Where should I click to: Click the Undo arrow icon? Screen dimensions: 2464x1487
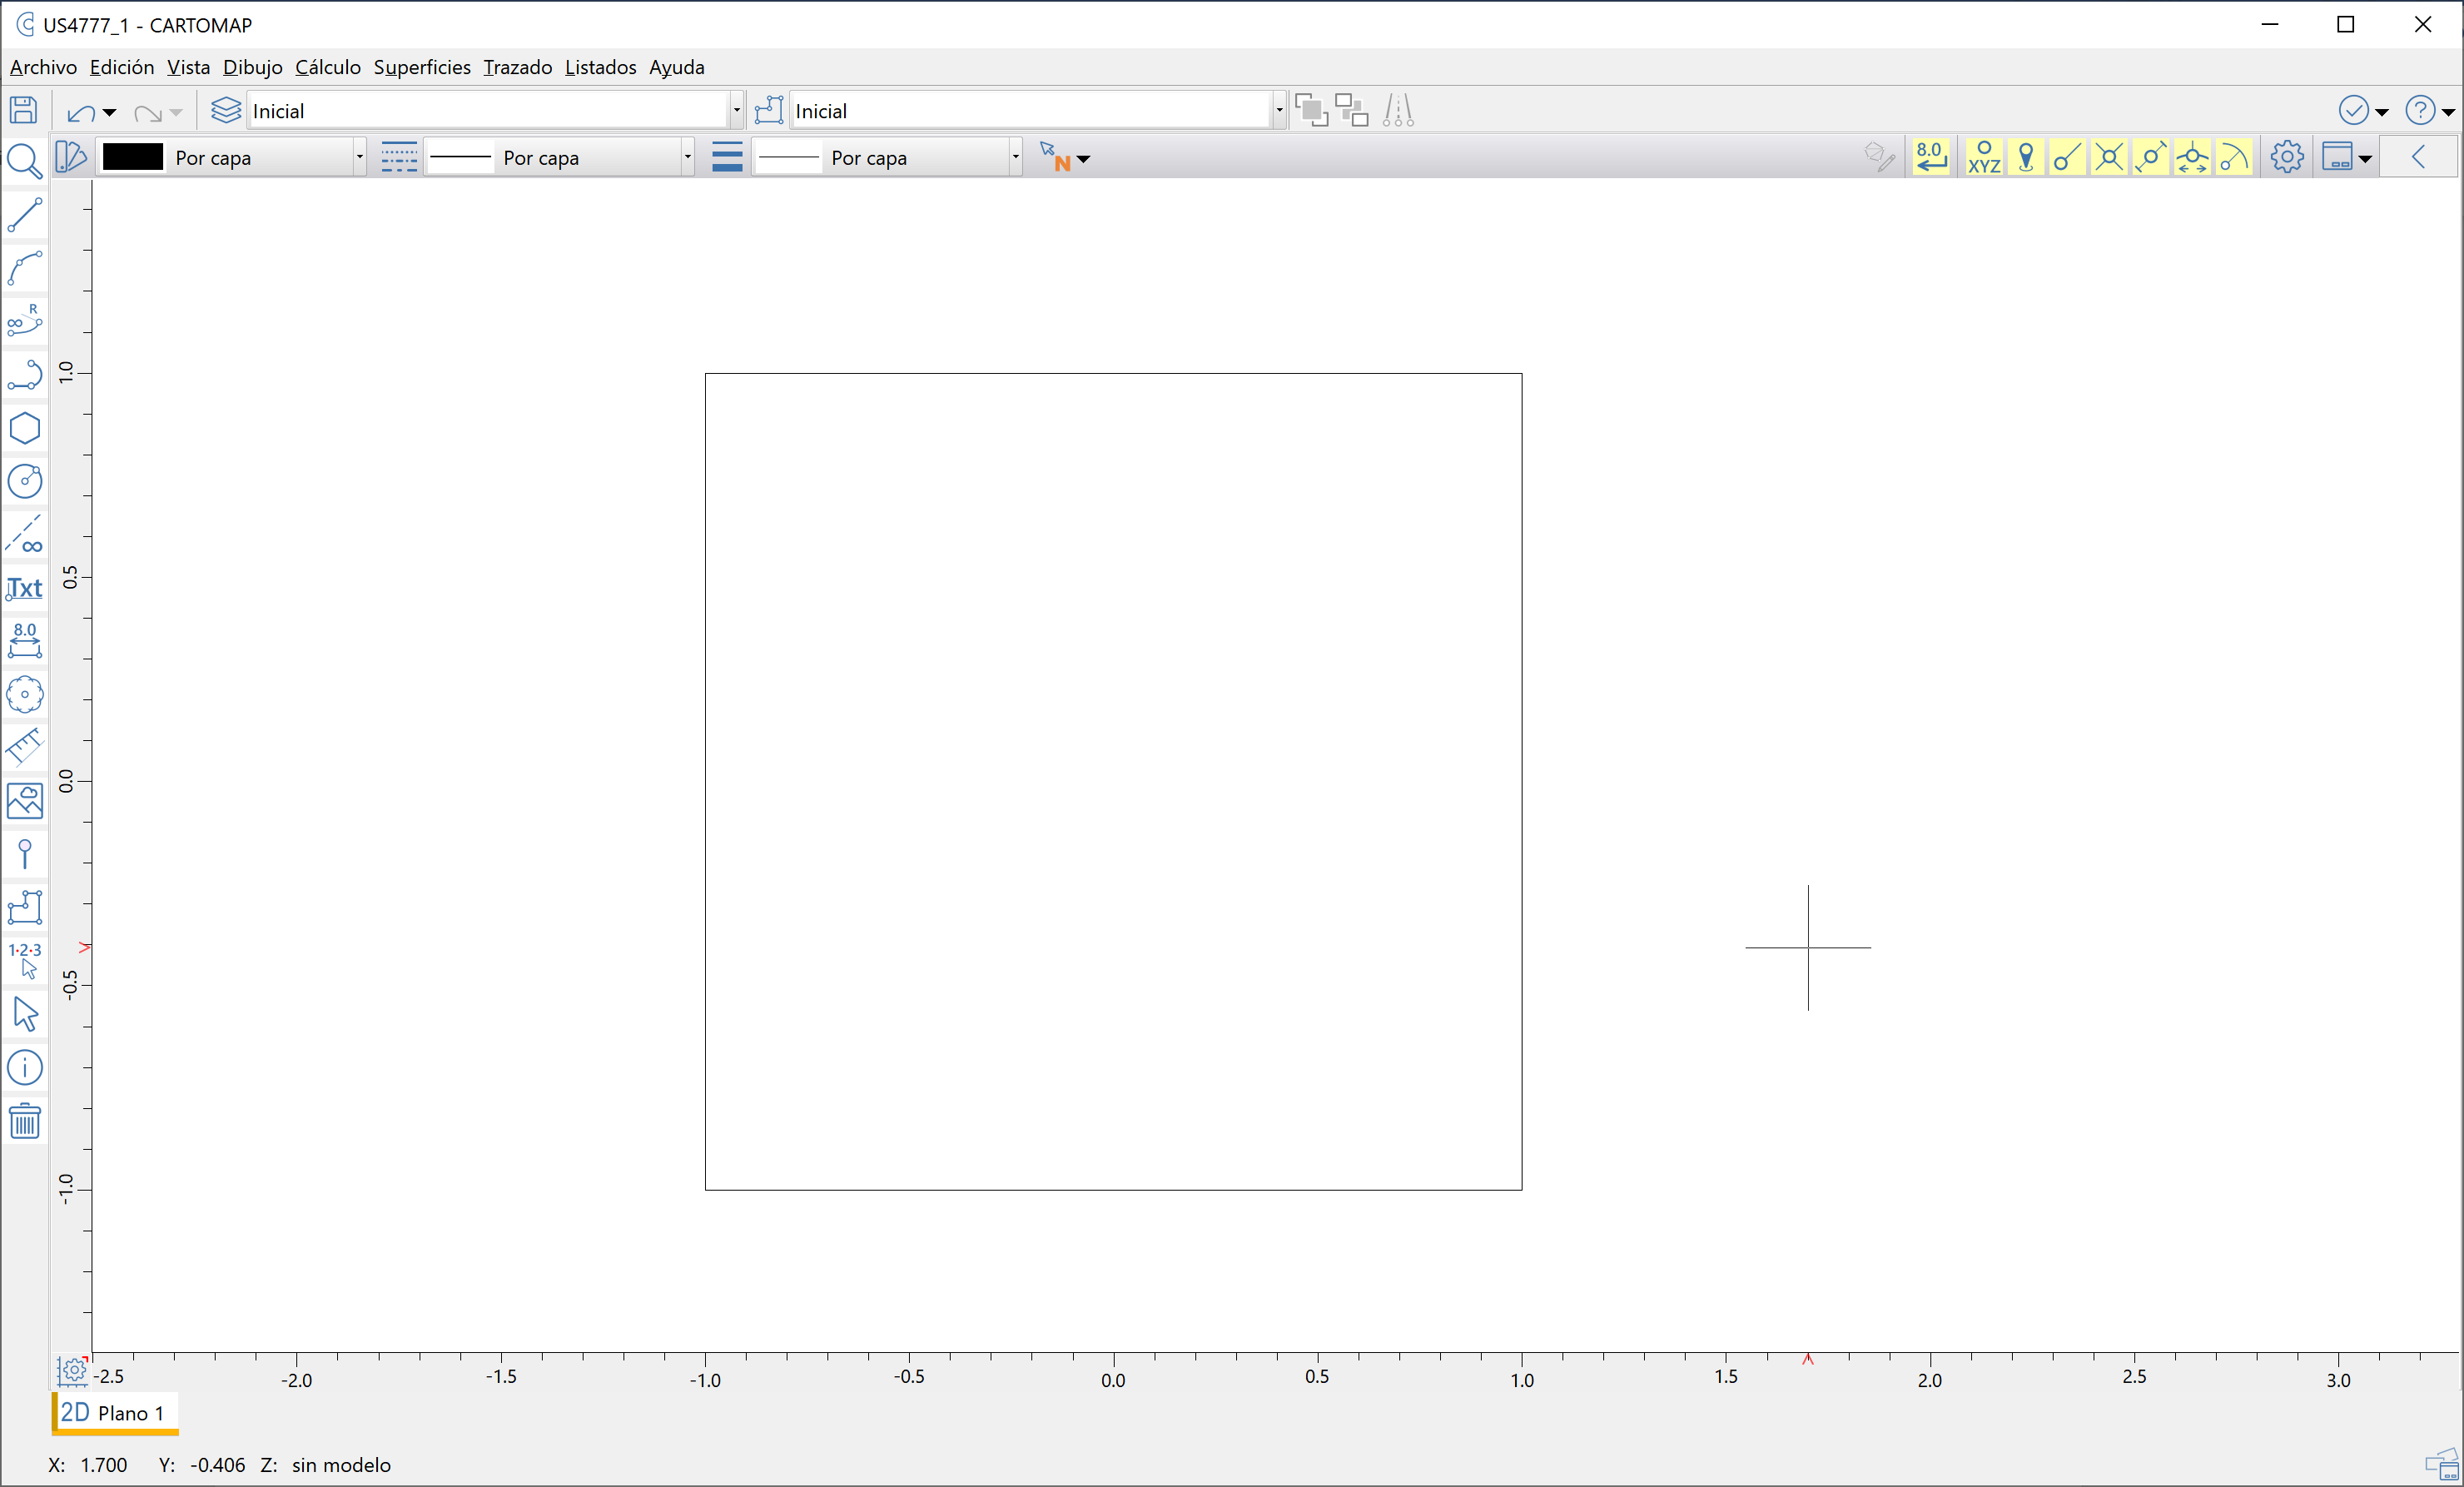click(81, 112)
